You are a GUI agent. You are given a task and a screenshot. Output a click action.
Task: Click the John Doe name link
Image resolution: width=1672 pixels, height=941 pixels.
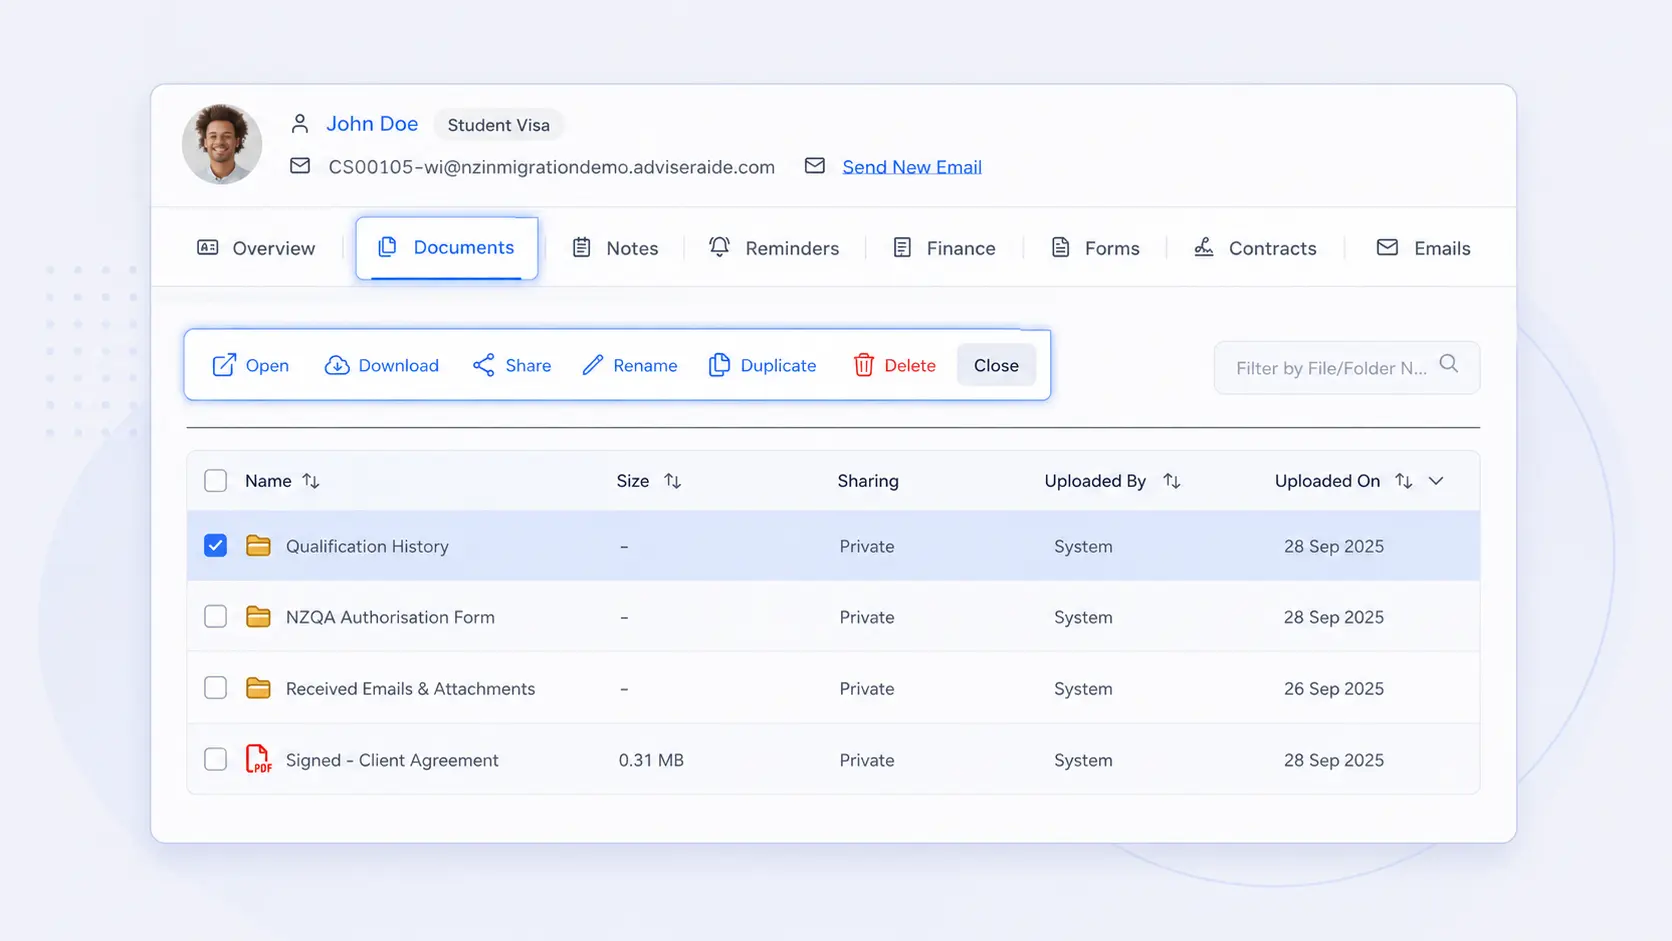[x=372, y=124]
